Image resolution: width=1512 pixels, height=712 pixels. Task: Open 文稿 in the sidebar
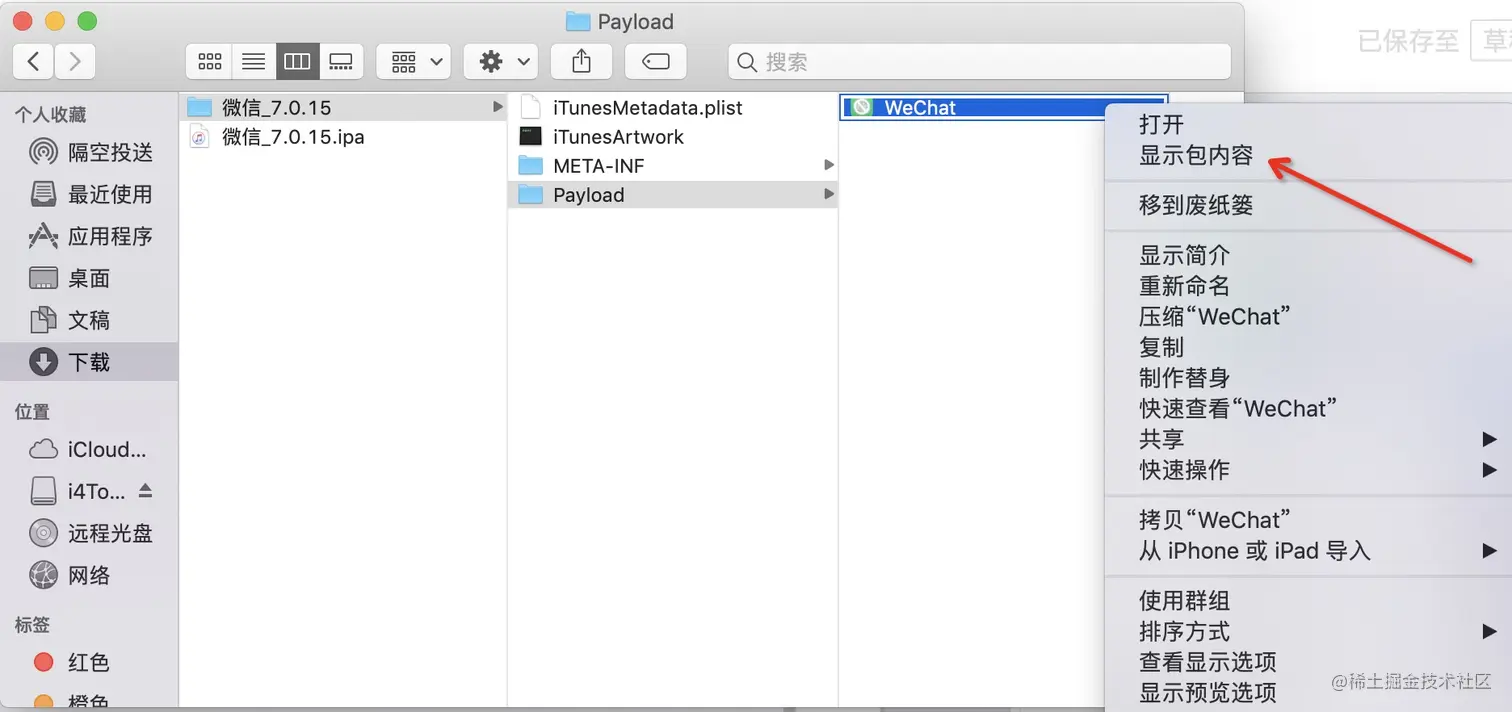point(90,320)
